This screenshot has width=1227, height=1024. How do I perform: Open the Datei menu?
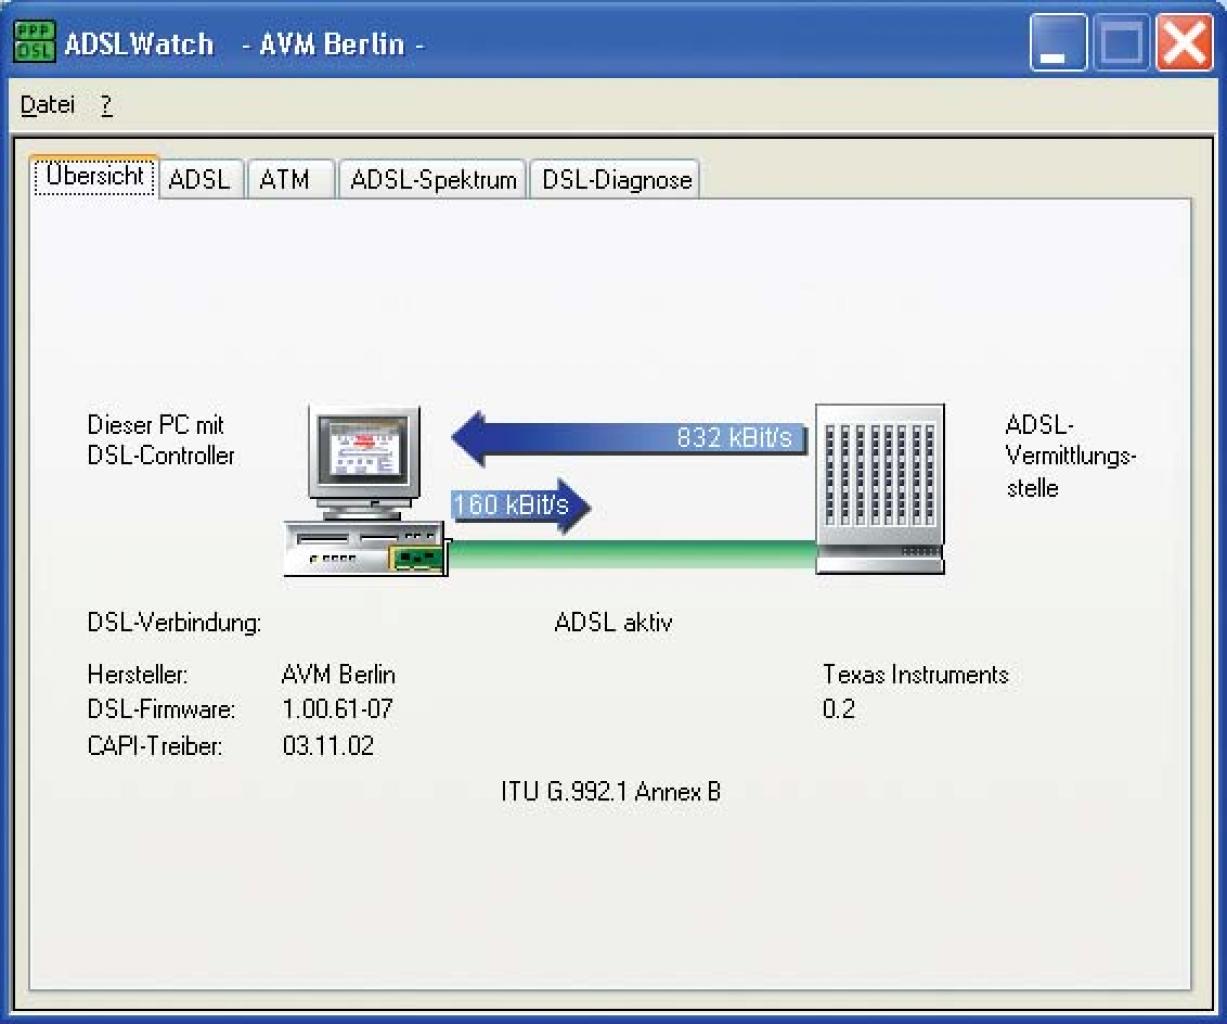click(x=47, y=105)
